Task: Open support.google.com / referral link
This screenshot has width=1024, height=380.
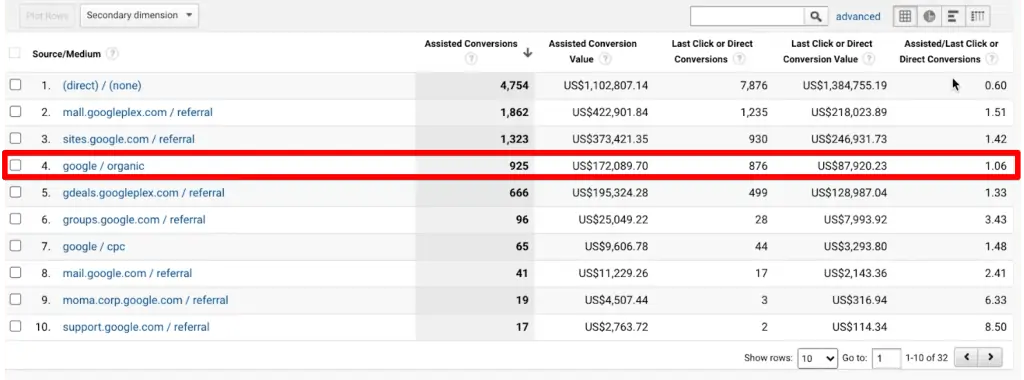Action: point(136,327)
